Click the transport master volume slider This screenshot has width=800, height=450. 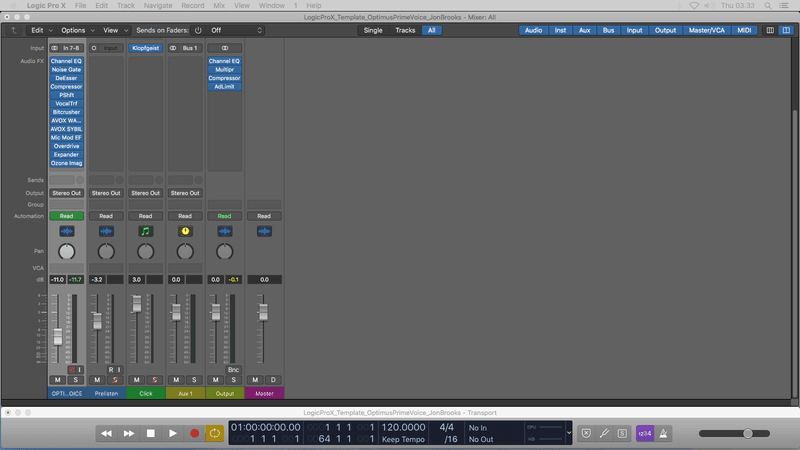point(747,433)
